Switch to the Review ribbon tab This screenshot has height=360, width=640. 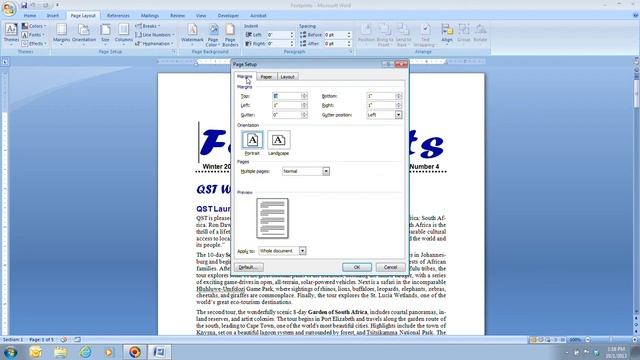(178, 16)
